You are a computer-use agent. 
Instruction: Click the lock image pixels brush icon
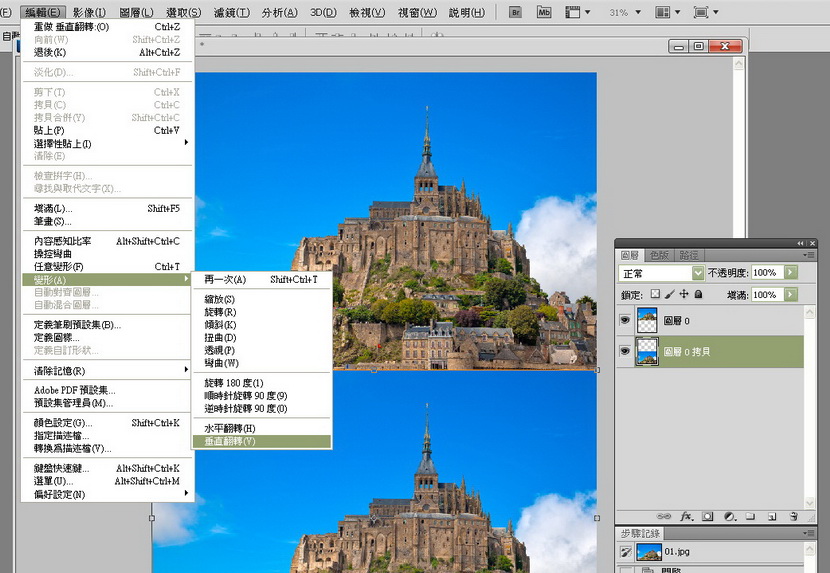670,294
